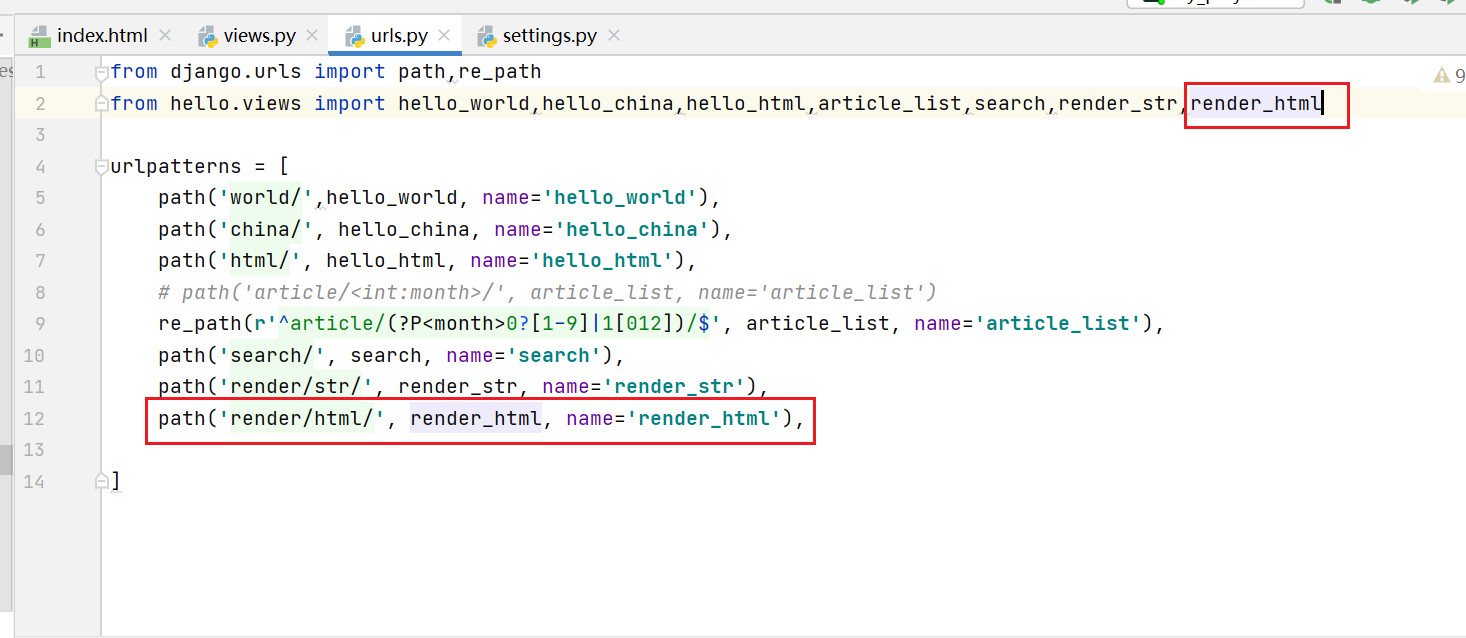
Task: Click 'hello_world' in the import line
Action: [464, 103]
